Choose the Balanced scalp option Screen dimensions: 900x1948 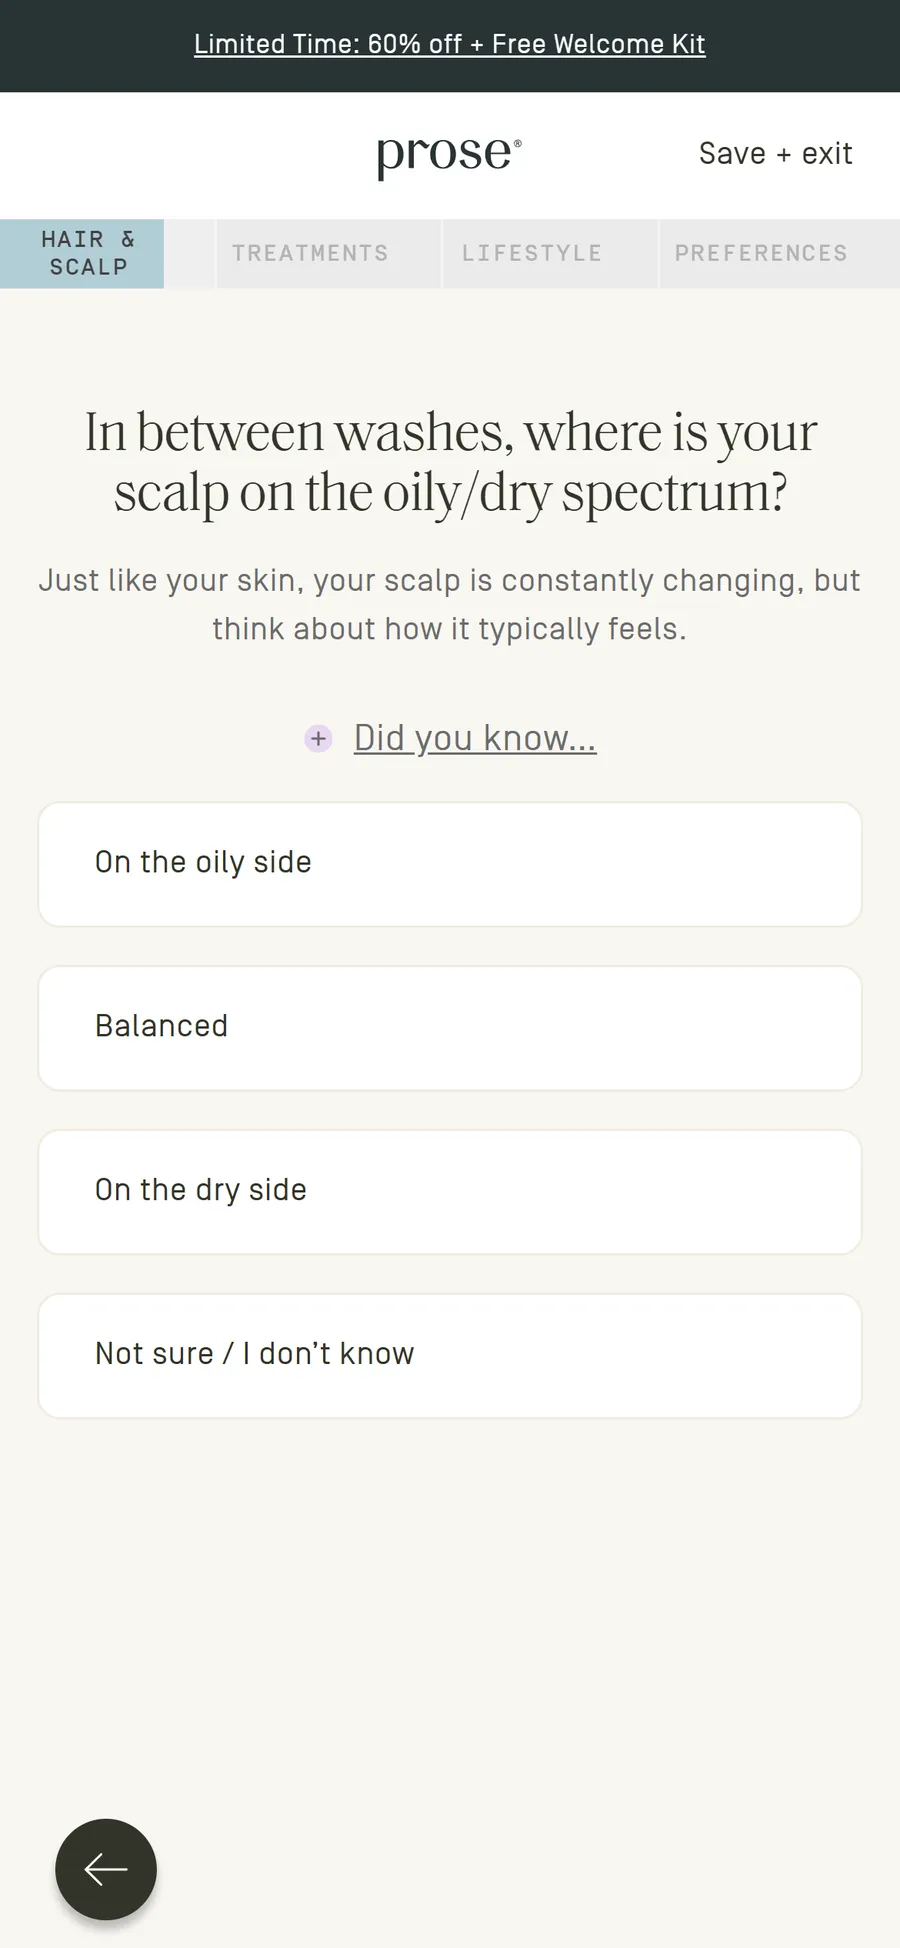(450, 1028)
